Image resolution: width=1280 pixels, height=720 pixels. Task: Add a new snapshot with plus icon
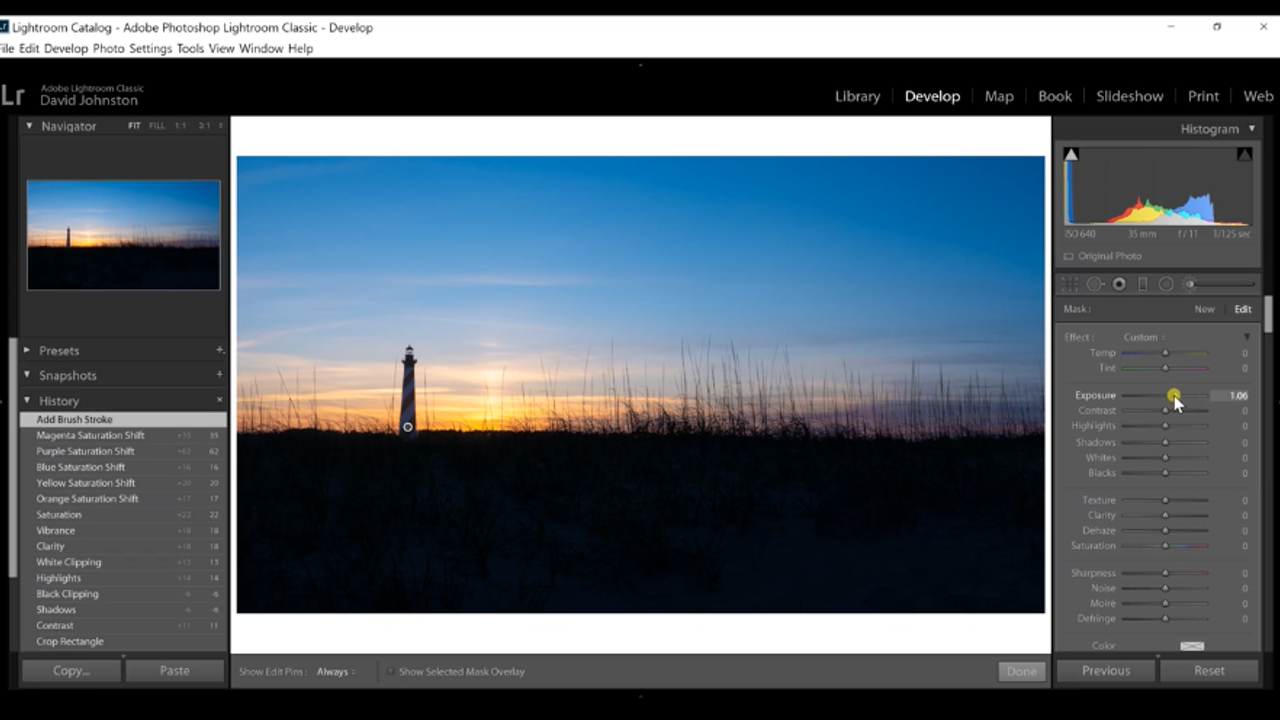tap(220, 375)
